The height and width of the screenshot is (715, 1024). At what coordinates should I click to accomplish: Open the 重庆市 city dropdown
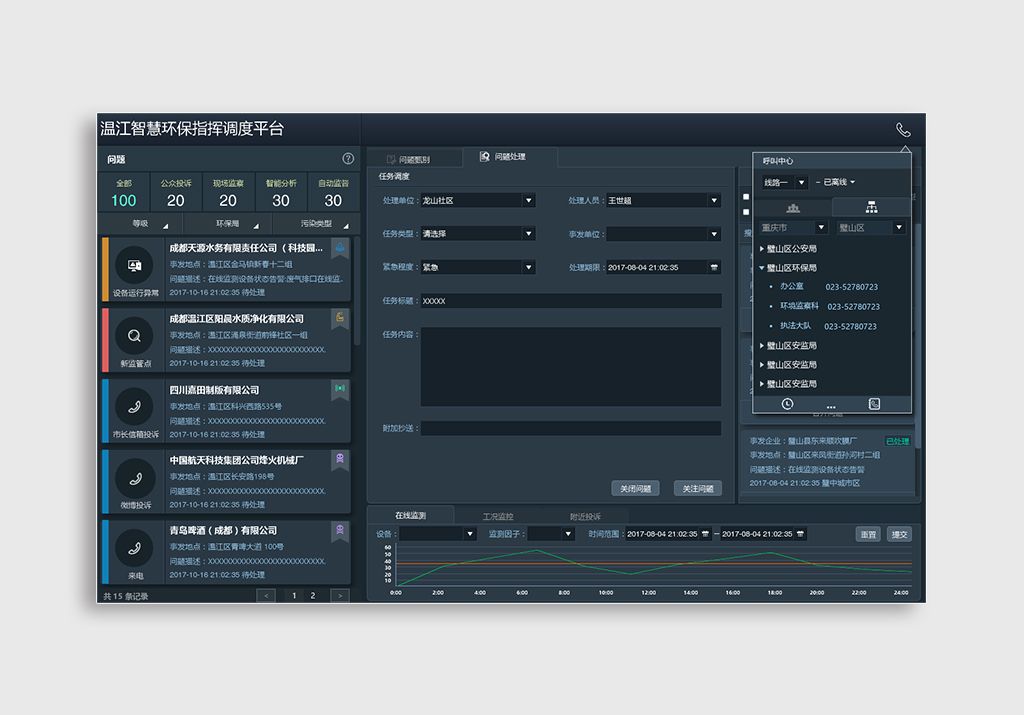(793, 227)
